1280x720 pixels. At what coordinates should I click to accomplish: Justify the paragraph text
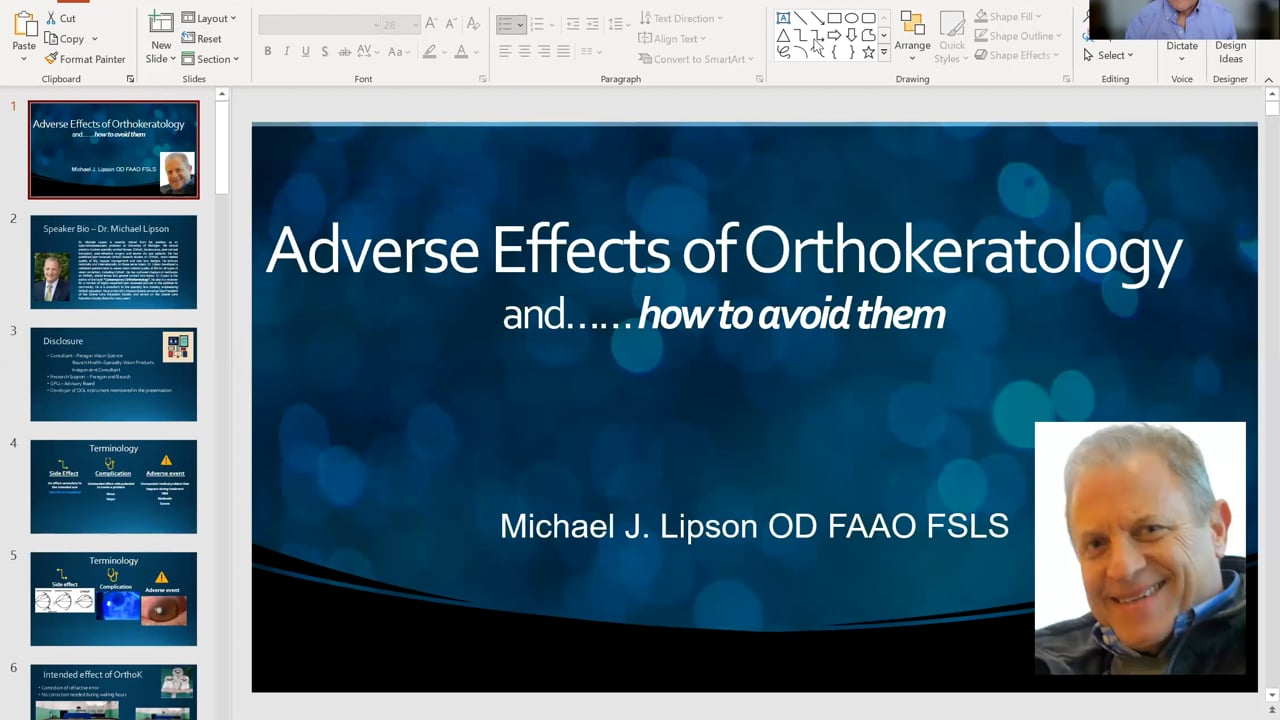(564, 51)
